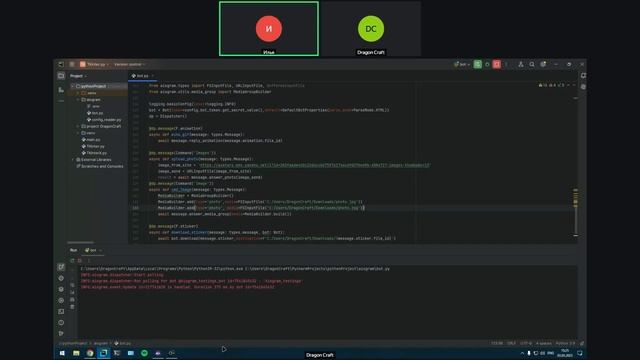Click the red Stop button in toolbar
The width and height of the screenshot is (640, 360).
pyautogui.click(x=497, y=64)
